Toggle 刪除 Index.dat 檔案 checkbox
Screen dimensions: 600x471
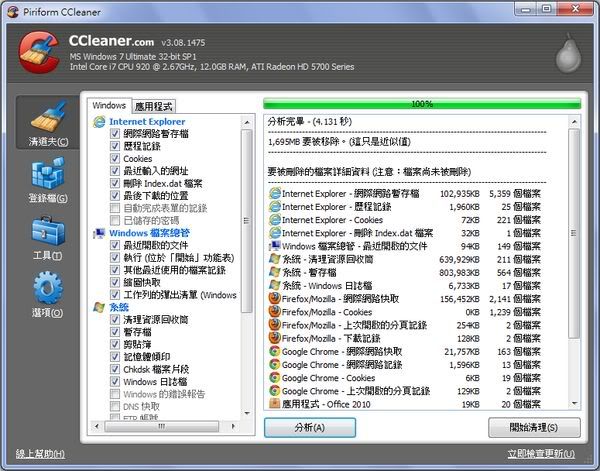point(114,183)
